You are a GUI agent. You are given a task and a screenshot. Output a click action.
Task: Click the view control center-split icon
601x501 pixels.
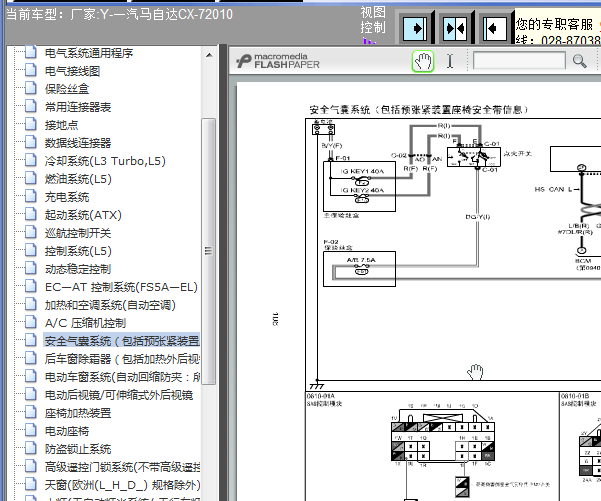click(x=455, y=28)
